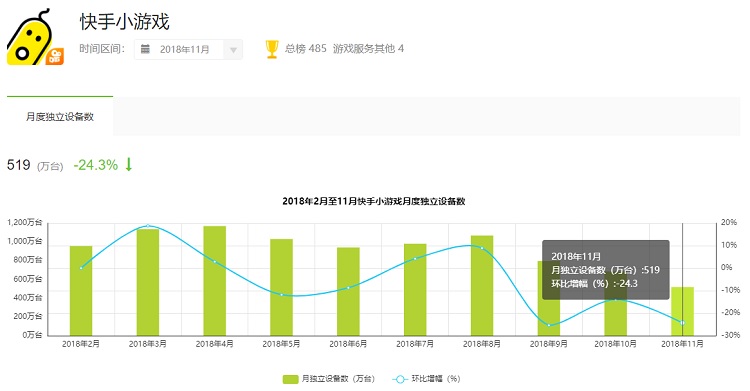Click the 2018年4月 bar in chart
750x391 pixels.
pyautogui.click(x=215, y=280)
